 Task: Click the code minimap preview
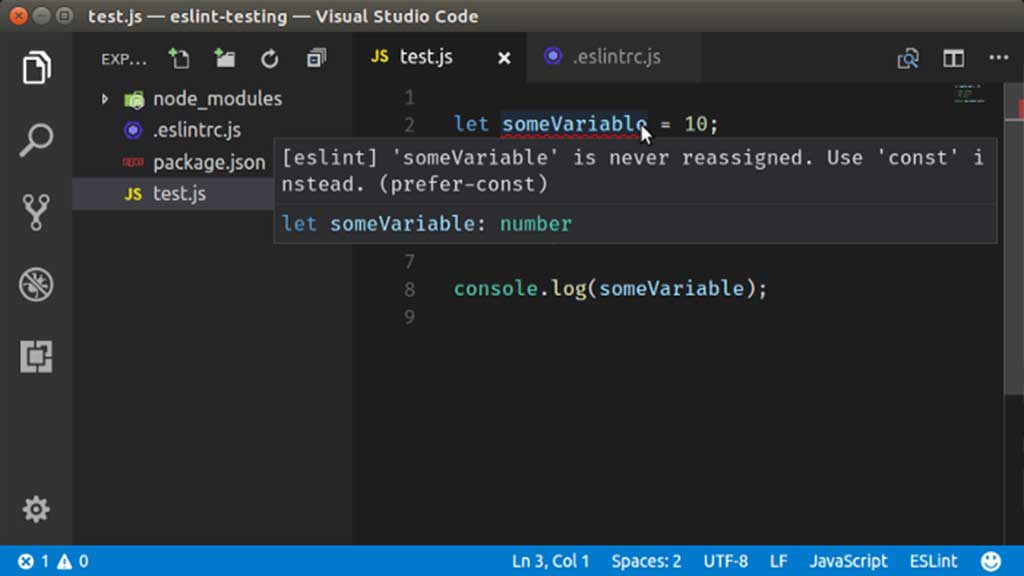pos(969,94)
